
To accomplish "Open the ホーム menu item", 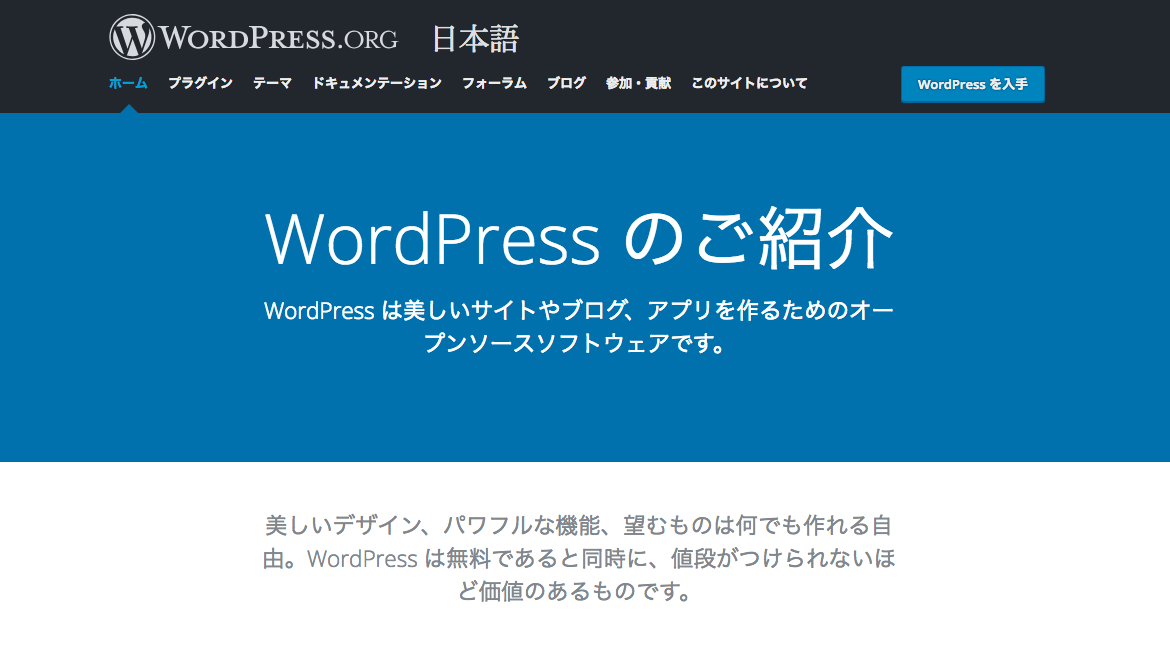I will 128,83.
